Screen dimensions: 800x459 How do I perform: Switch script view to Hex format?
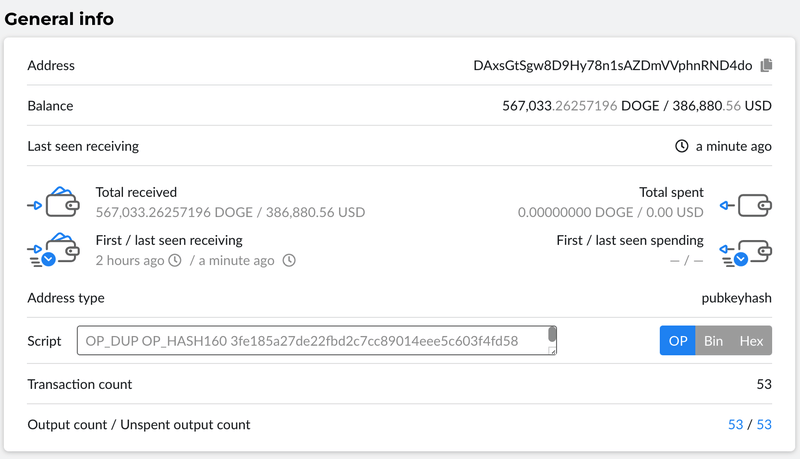coord(751,341)
